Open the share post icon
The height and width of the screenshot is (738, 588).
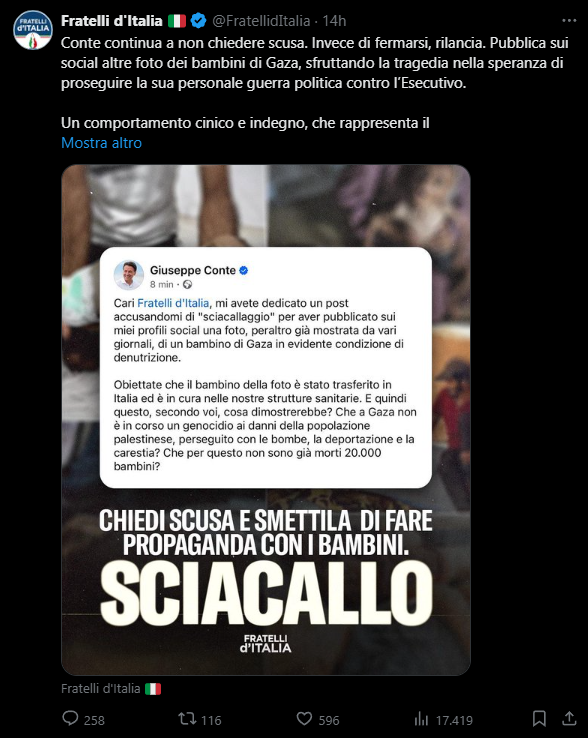pyautogui.click(x=569, y=718)
